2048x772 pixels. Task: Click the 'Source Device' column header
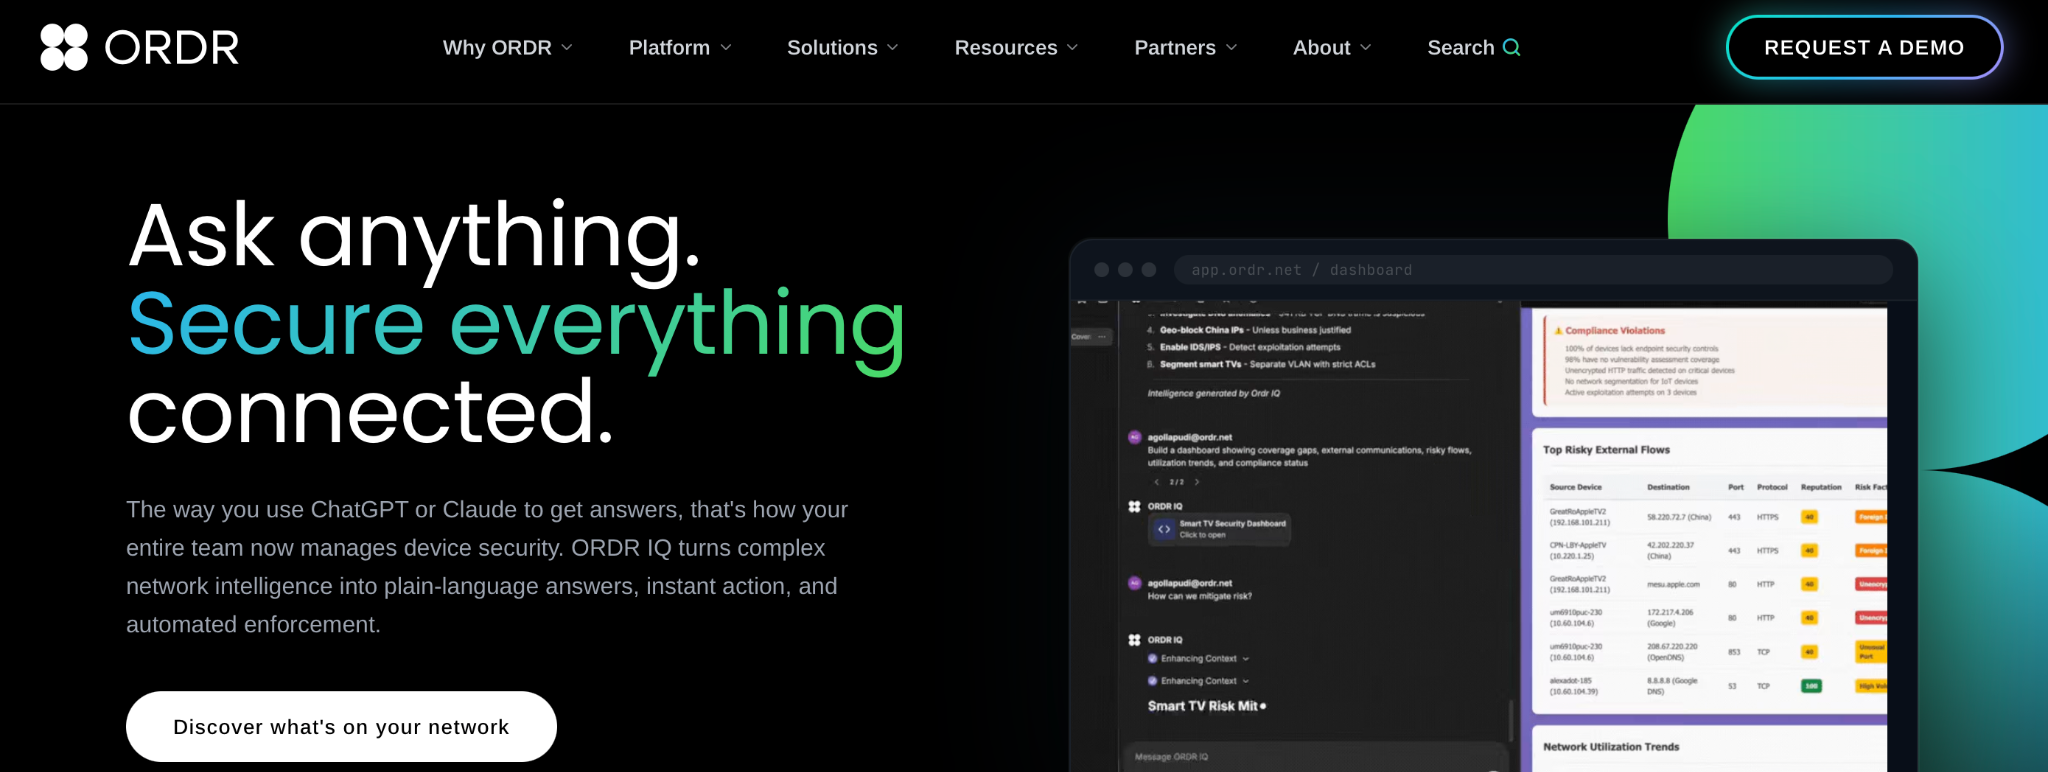tap(1576, 487)
